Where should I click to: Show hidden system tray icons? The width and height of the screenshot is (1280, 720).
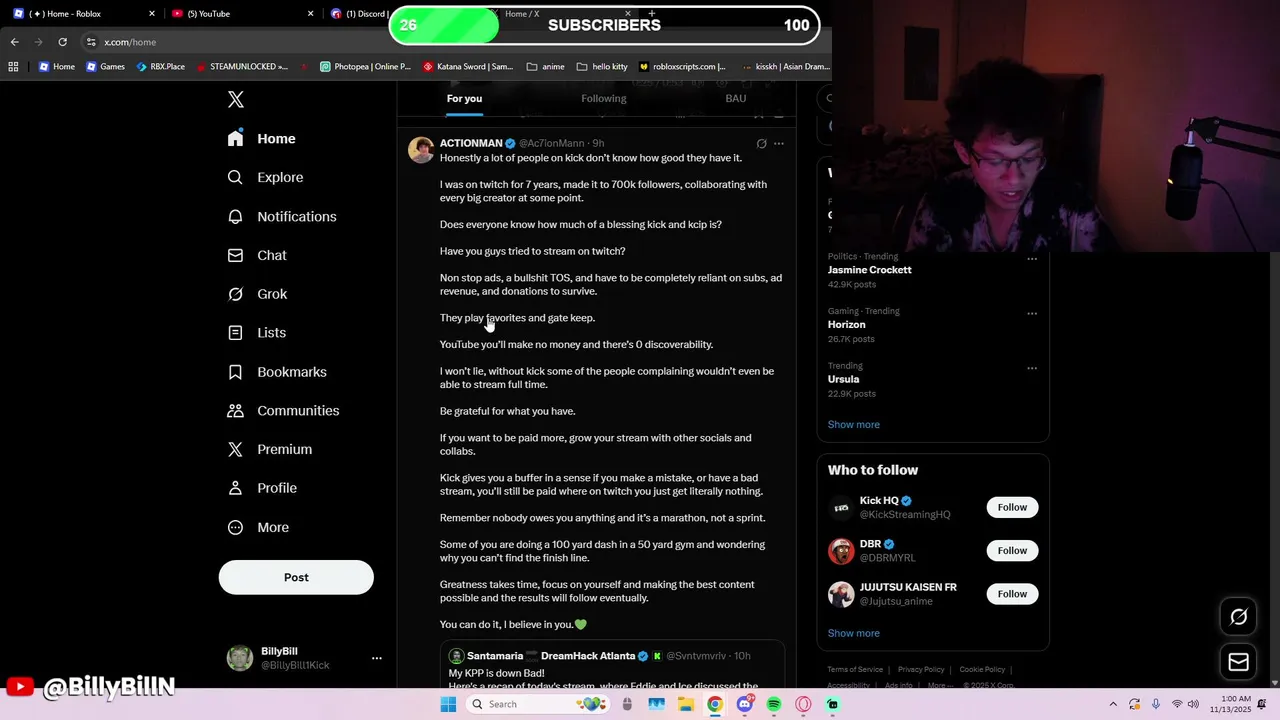coord(1113,704)
